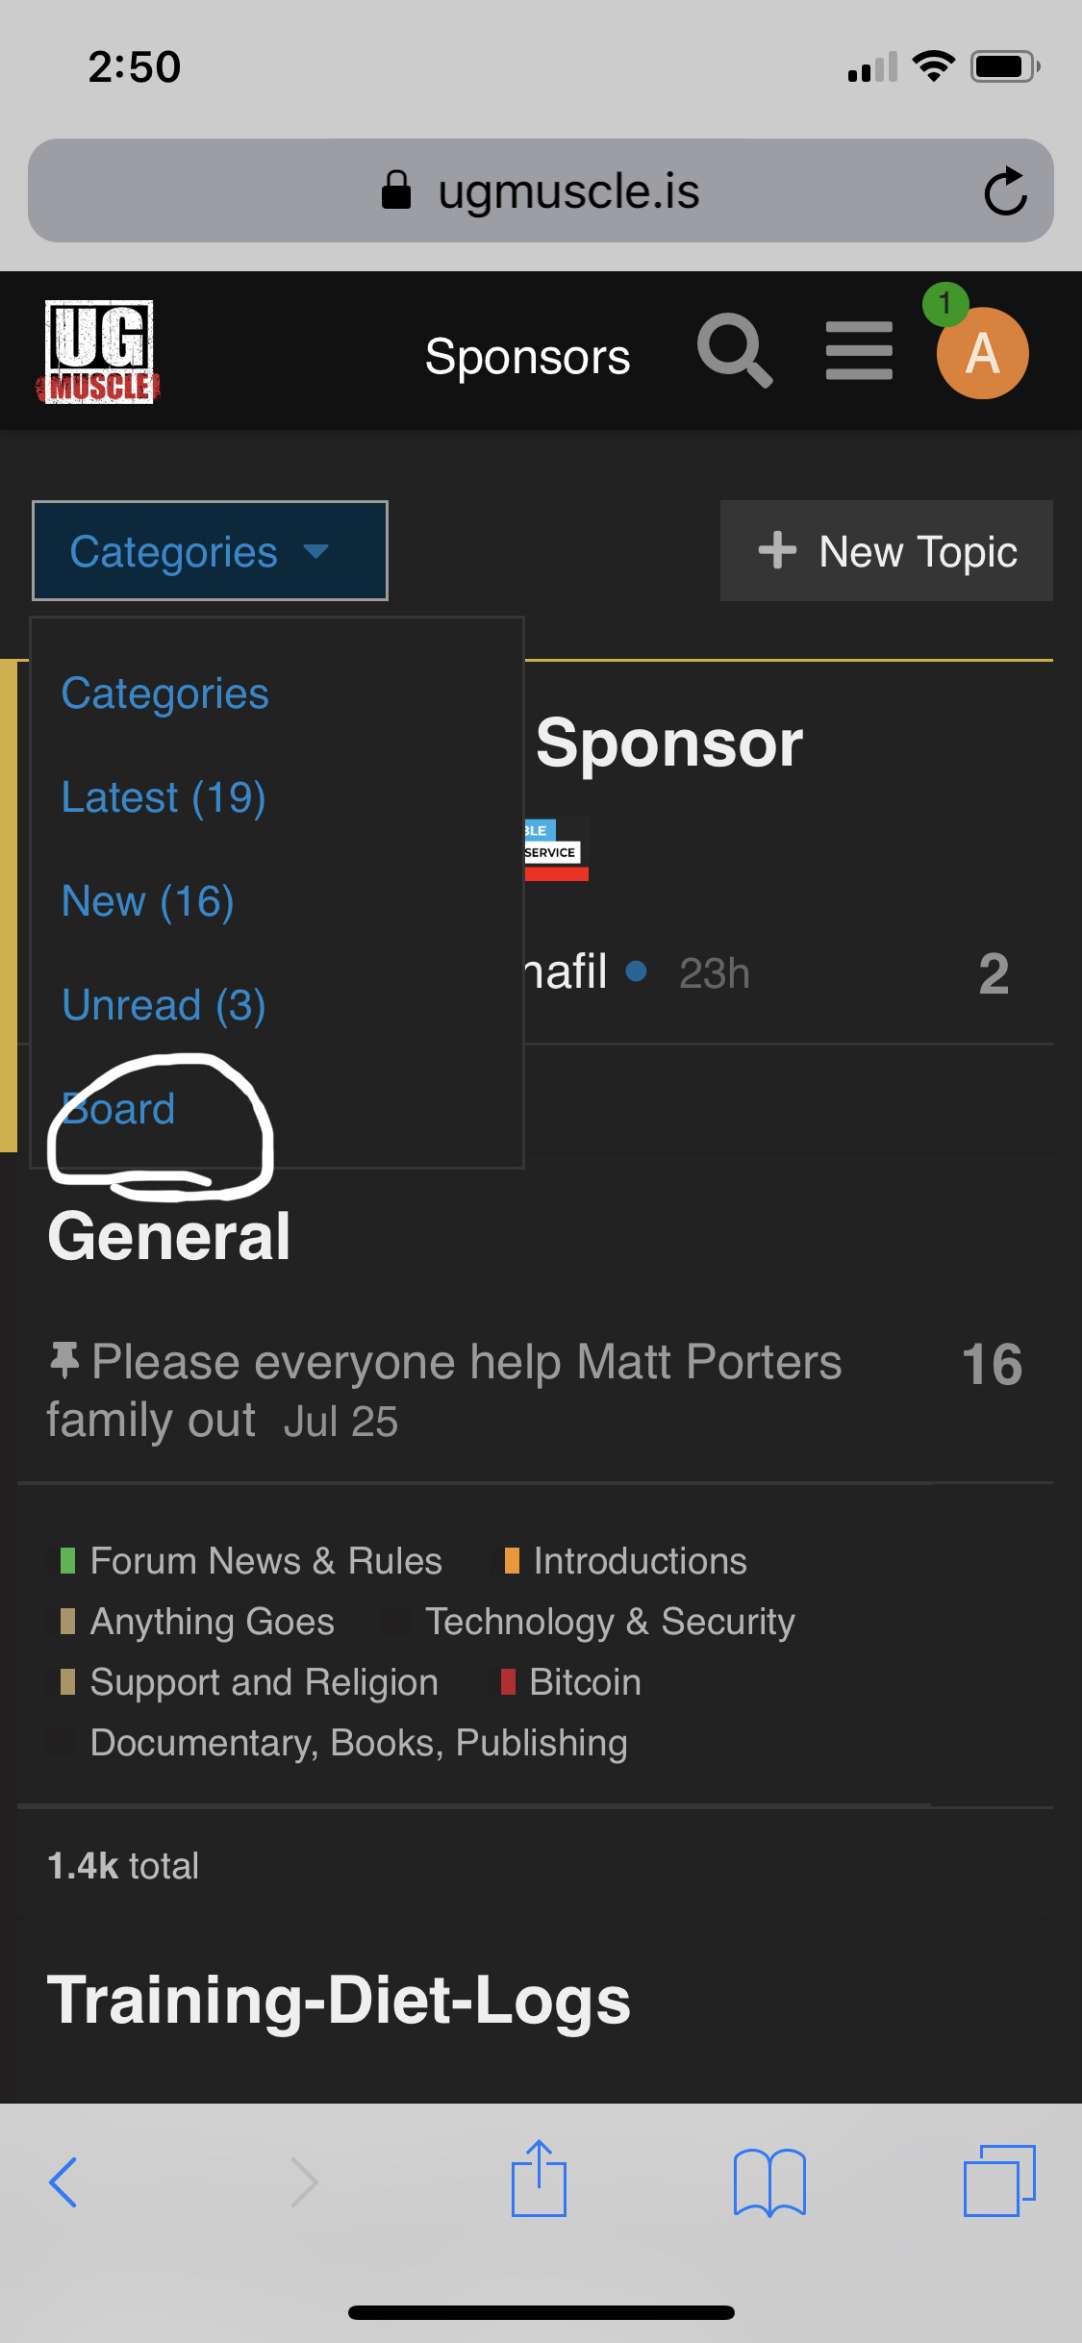Open Sponsors link in header
Image resolution: width=1082 pixels, height=2343 pixels.
(x=527, y=357)
